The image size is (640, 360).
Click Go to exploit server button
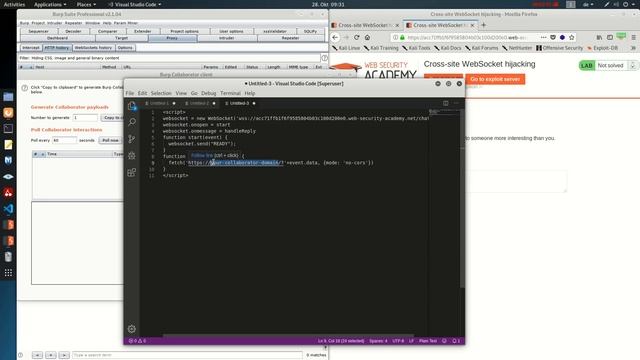pyautogui.click(x=495, y=79)
